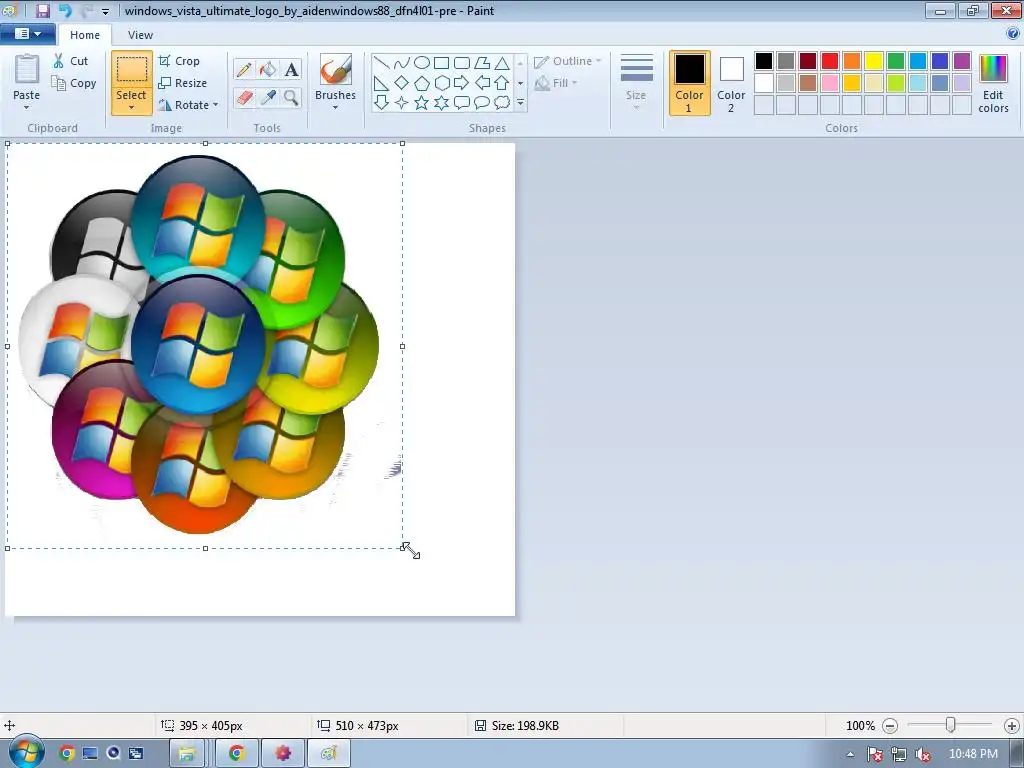Select the Fill with color bucket tool
Viewport: 1024px width, 768px height.
[x=268, y=69]
